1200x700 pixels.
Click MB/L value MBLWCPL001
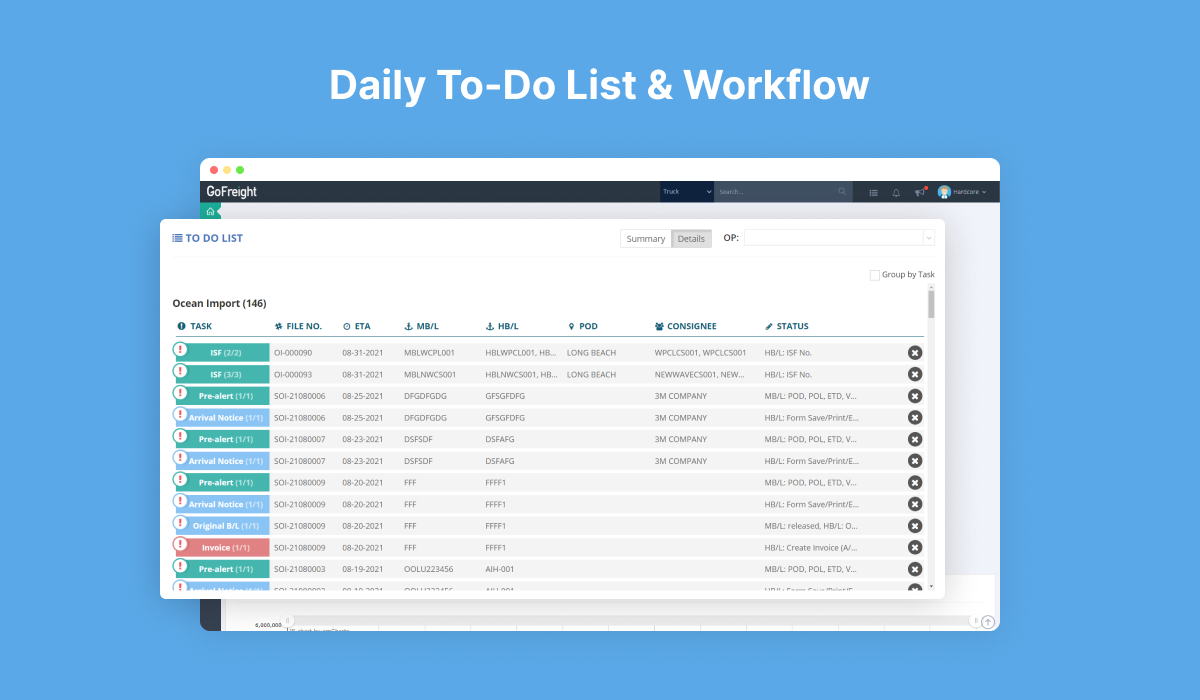(x=430, y=353)
